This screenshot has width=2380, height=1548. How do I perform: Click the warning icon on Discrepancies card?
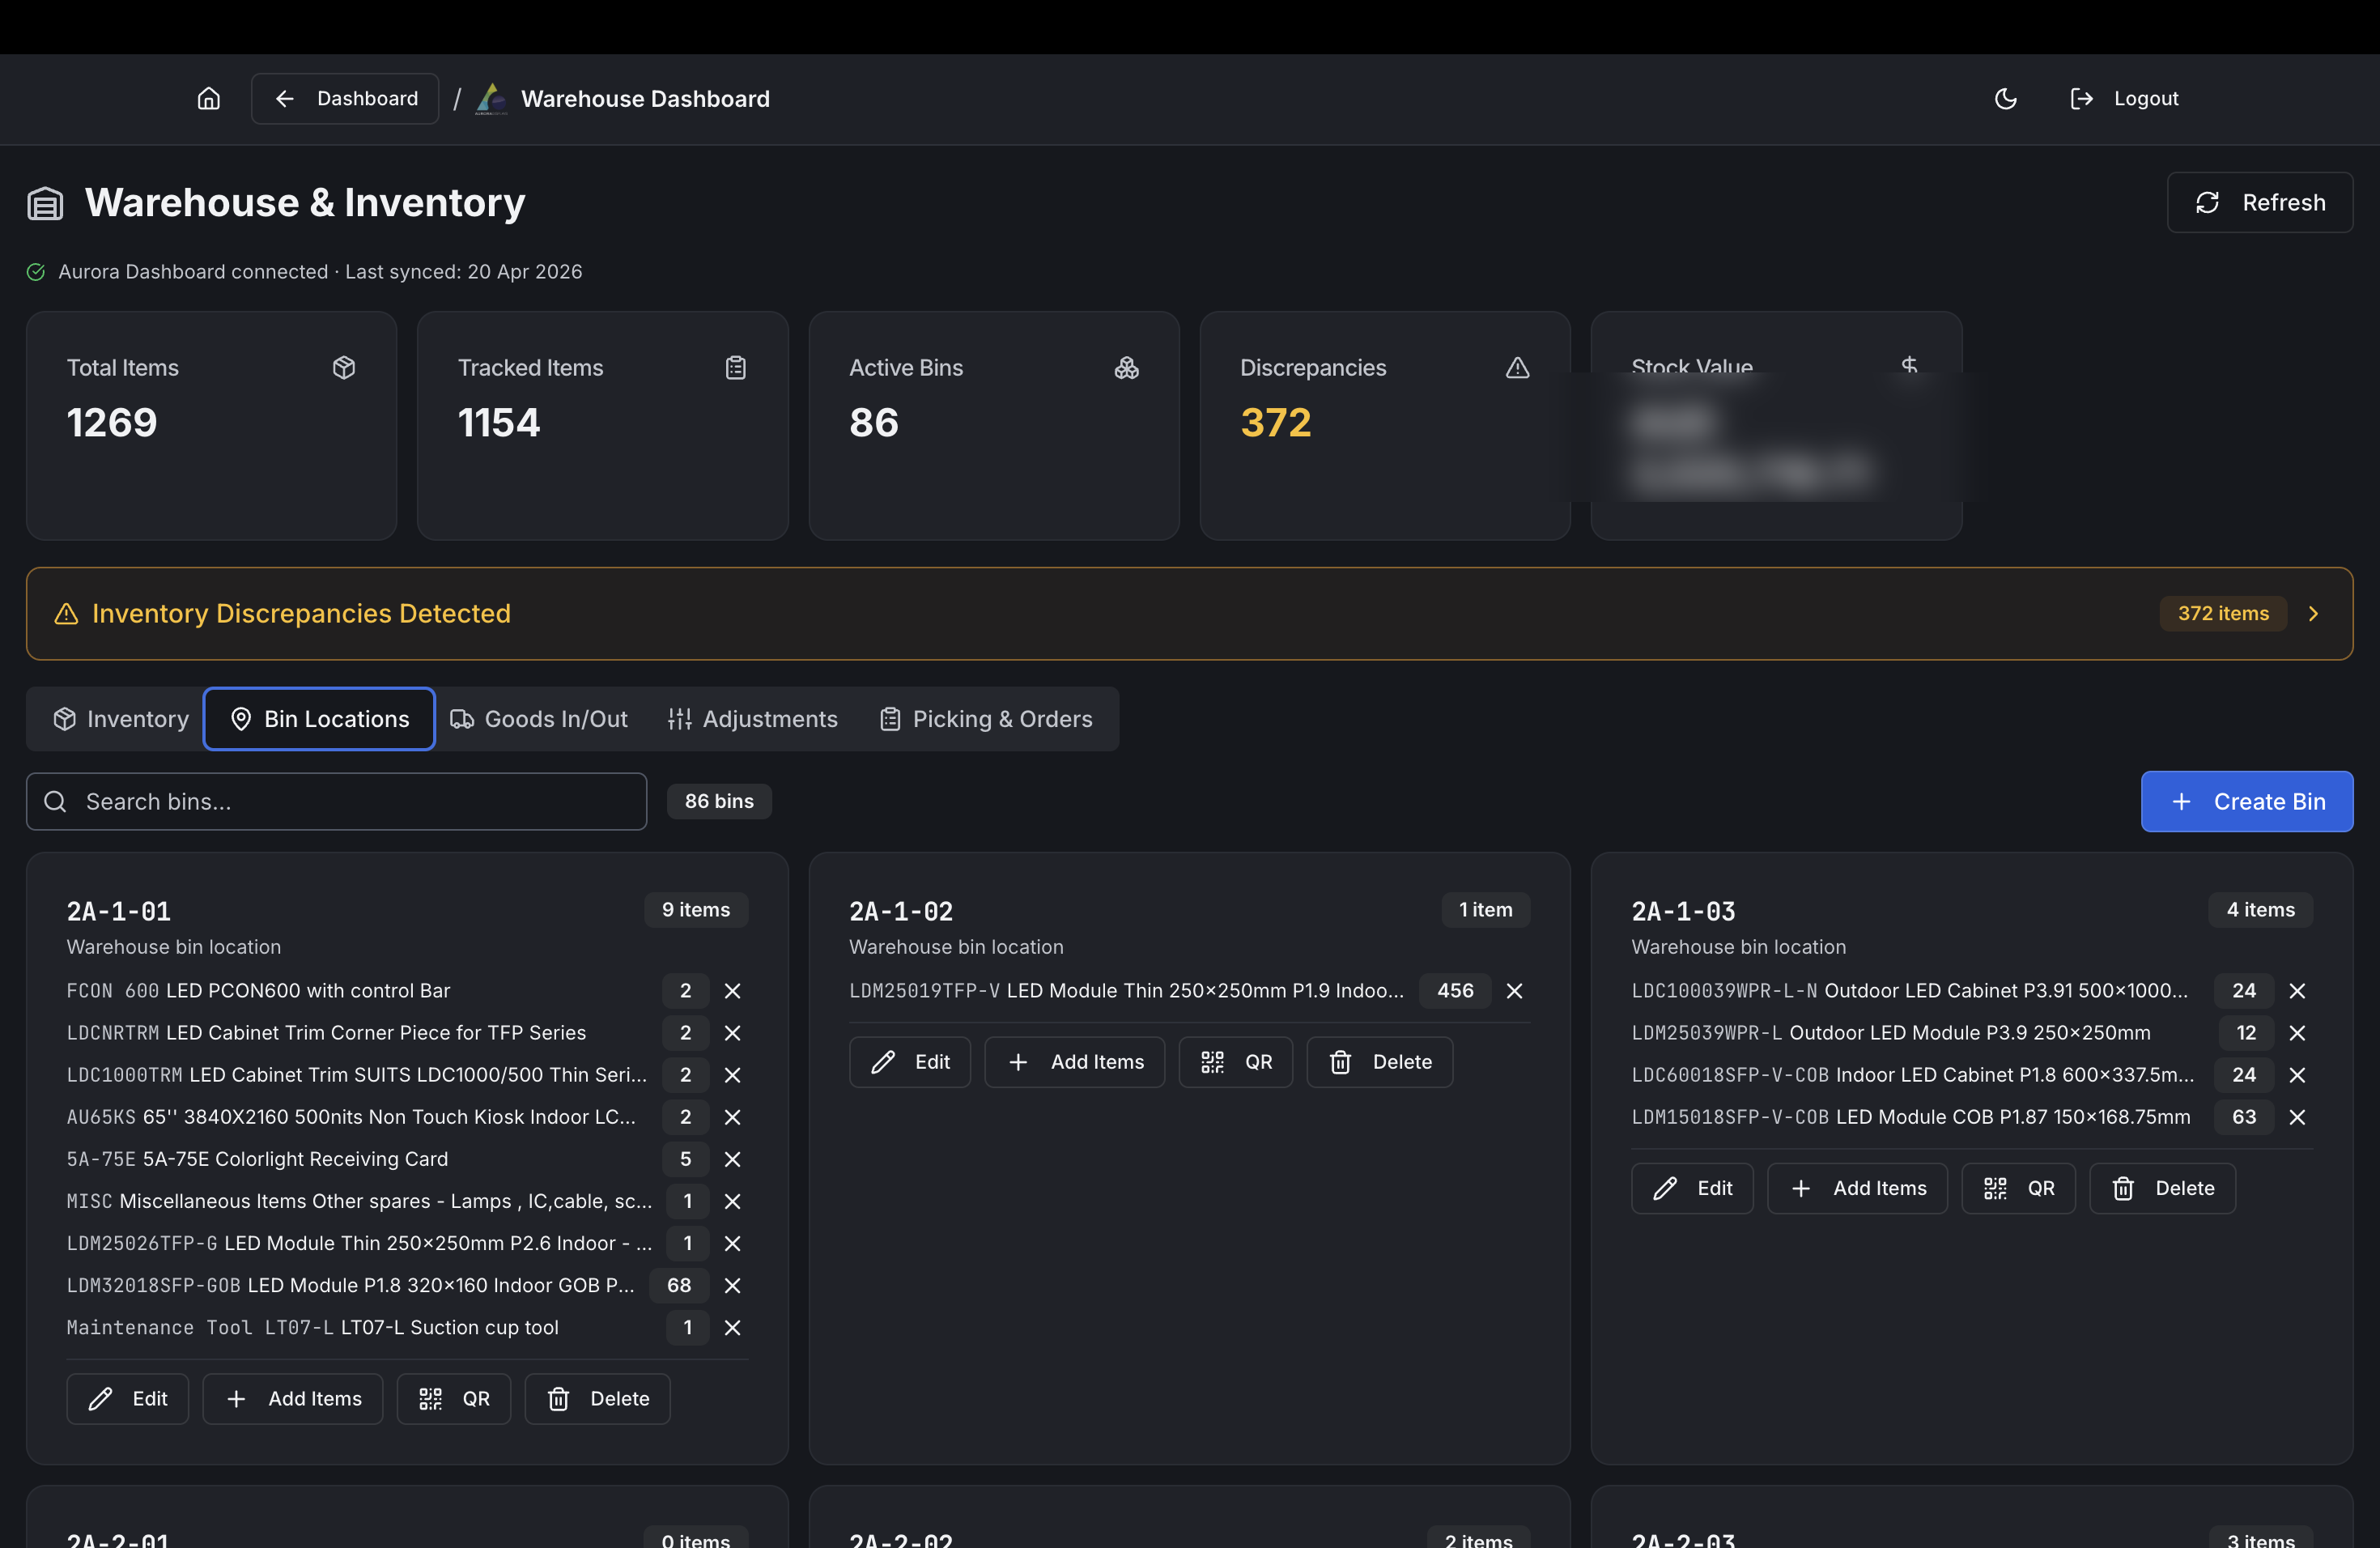click(x=1517, y=368)
